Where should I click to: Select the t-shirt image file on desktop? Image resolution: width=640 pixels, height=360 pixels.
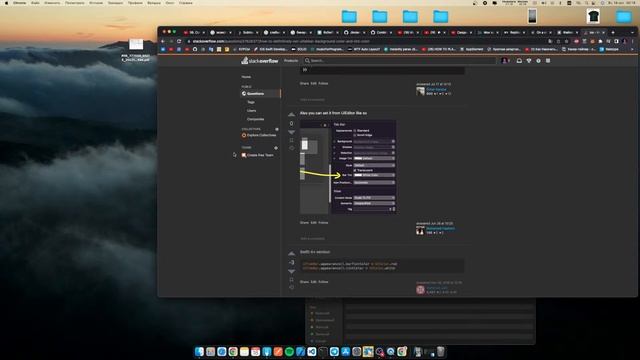tap(593, 16)
